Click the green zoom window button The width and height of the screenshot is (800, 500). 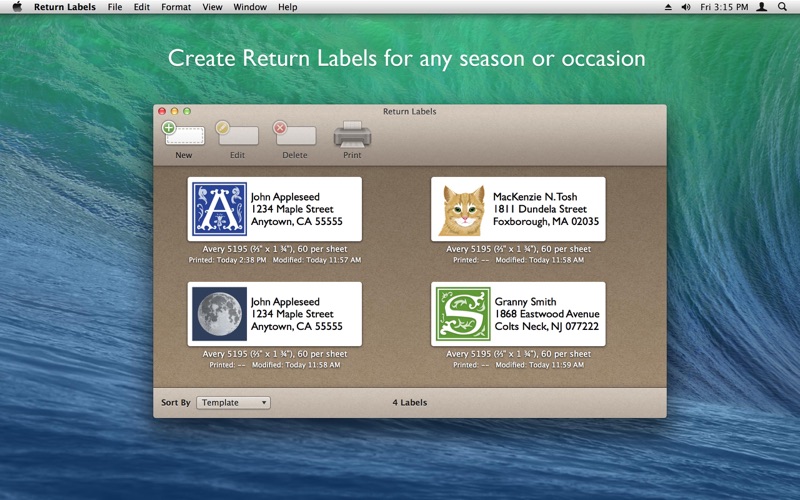[187, 111]
